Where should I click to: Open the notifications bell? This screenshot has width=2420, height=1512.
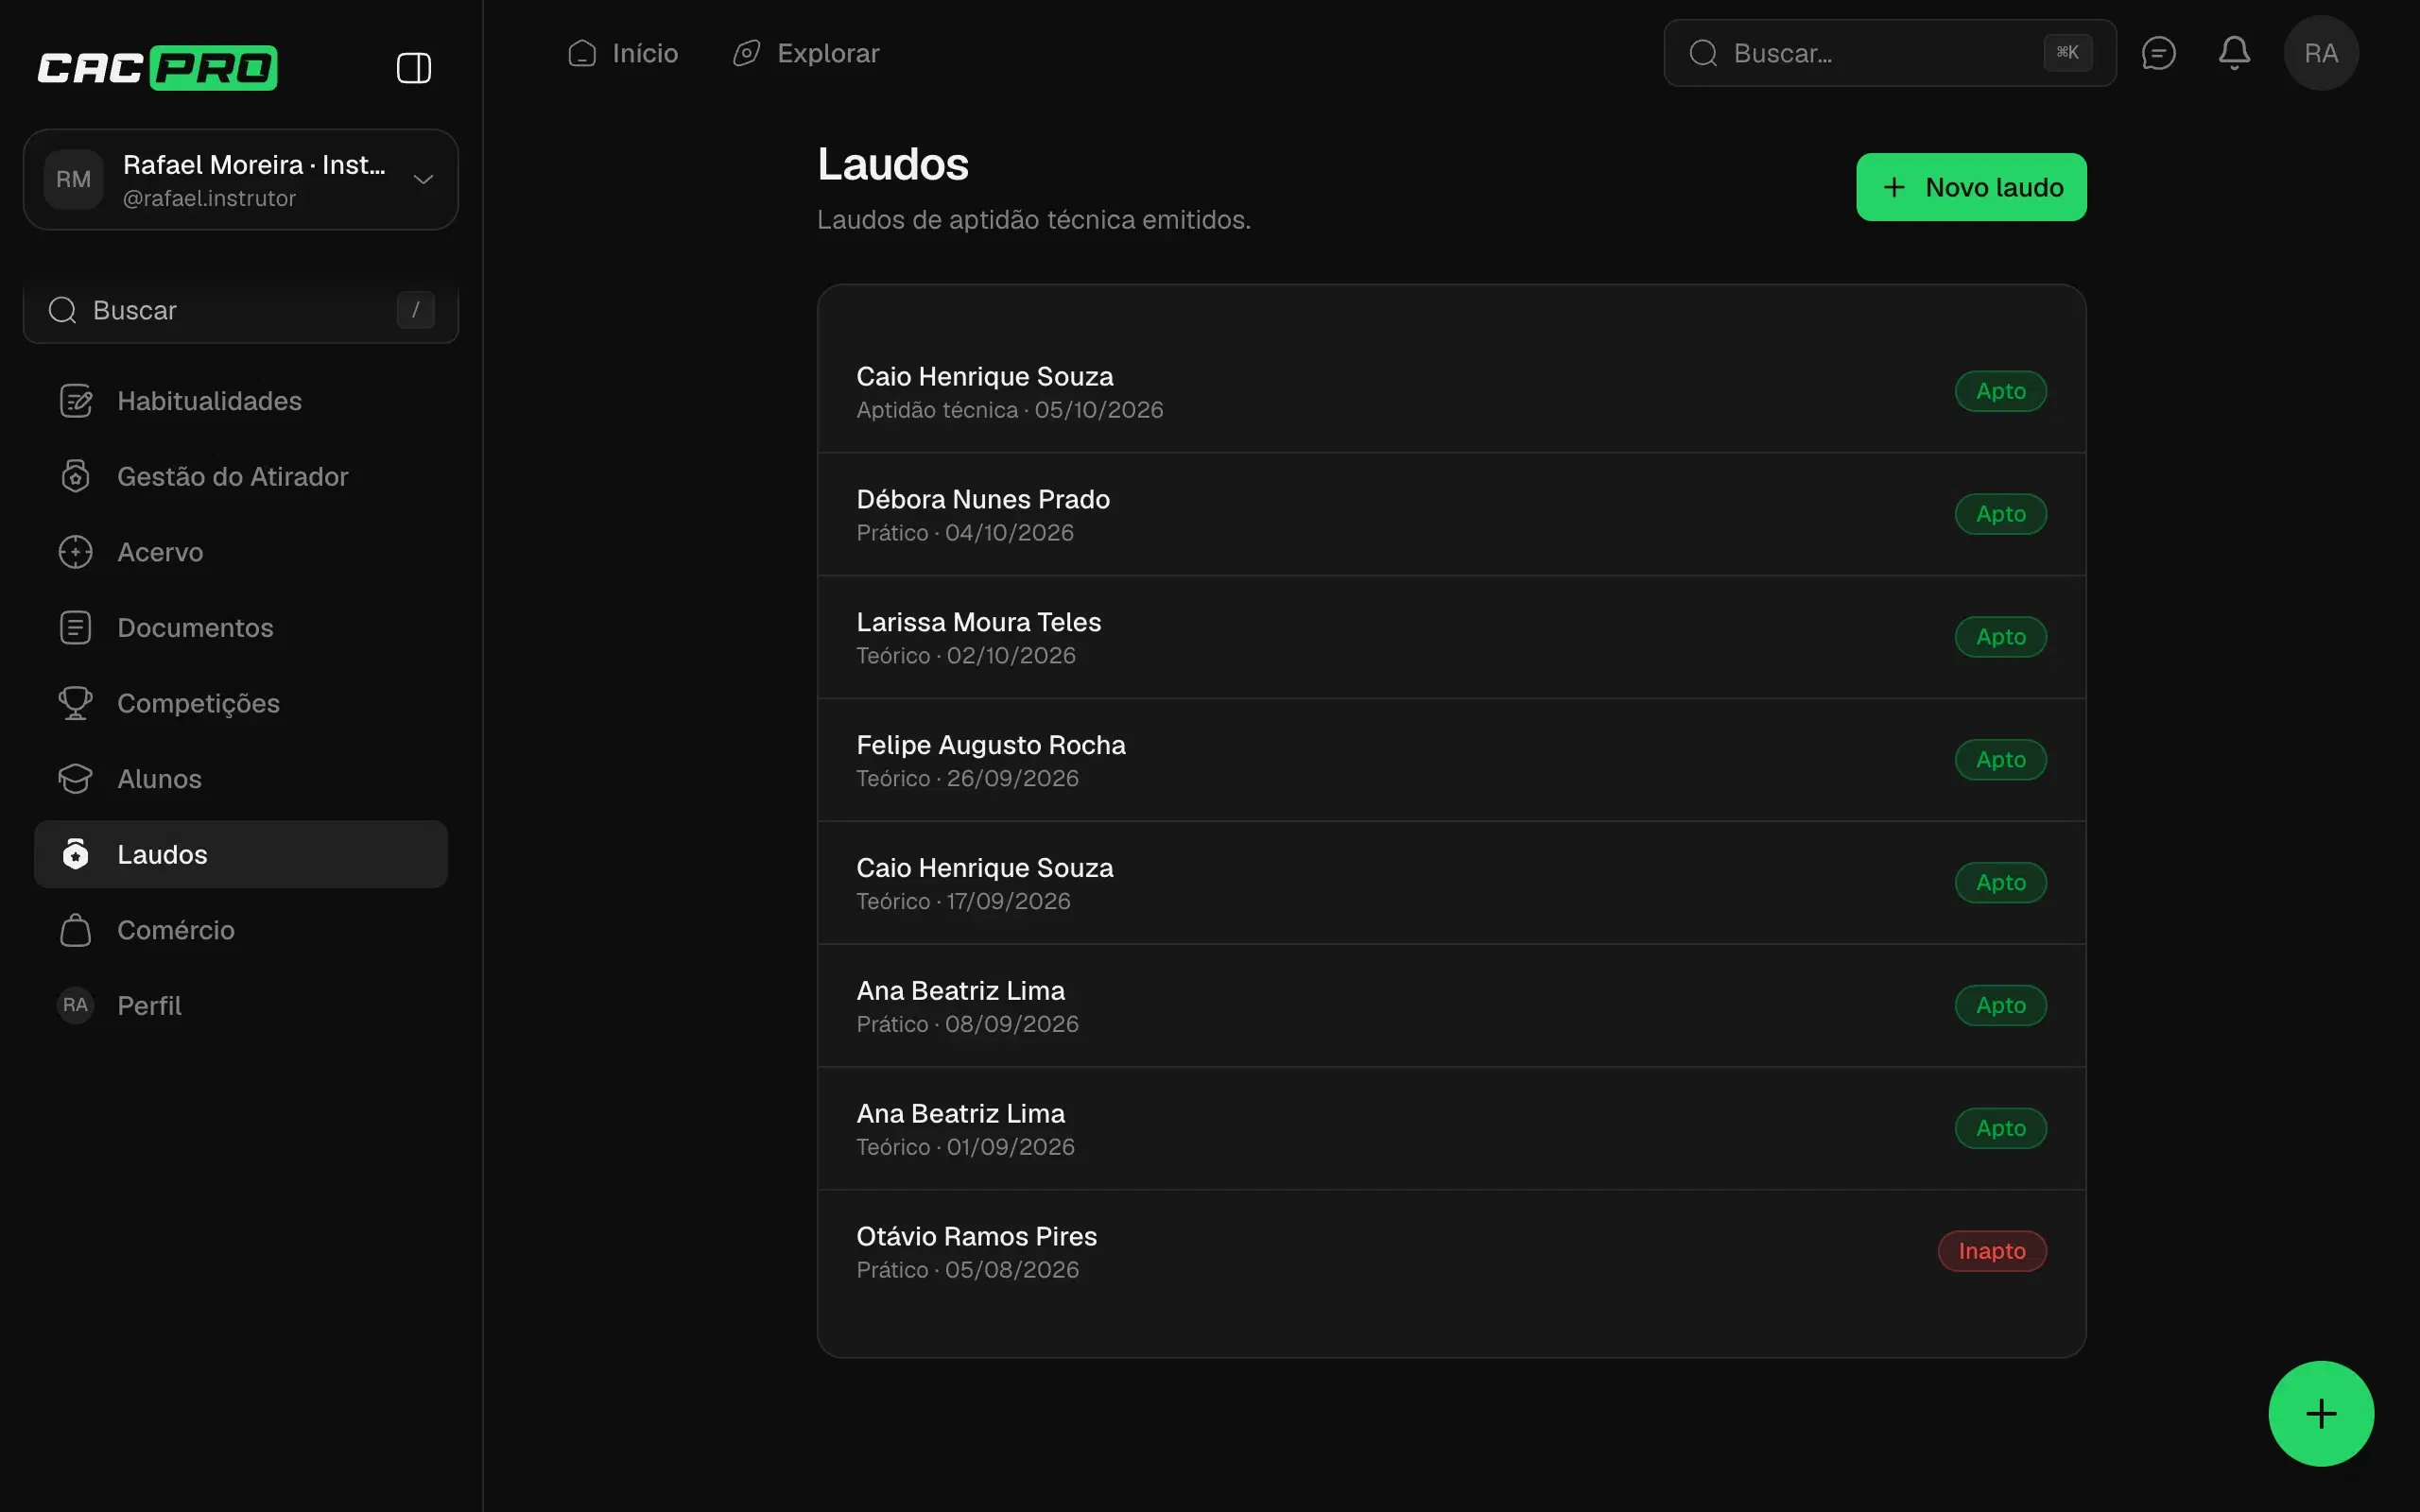click(x=2234, y=53)
